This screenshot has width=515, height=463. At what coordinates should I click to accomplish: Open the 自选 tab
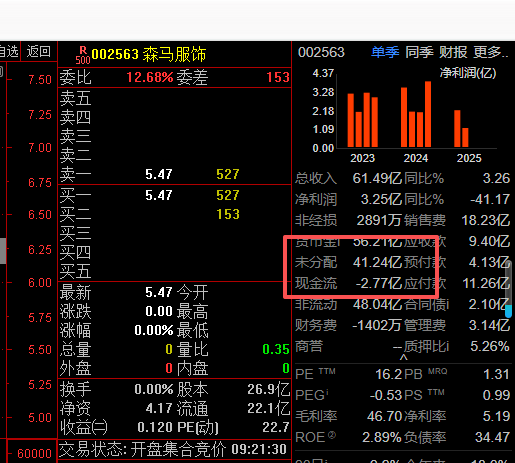(x=9, y=51)
